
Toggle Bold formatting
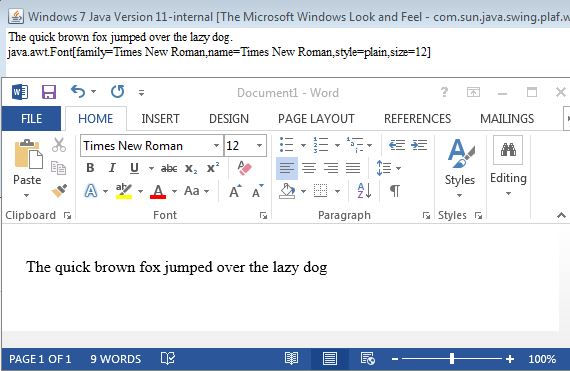[x=90, y=168]
